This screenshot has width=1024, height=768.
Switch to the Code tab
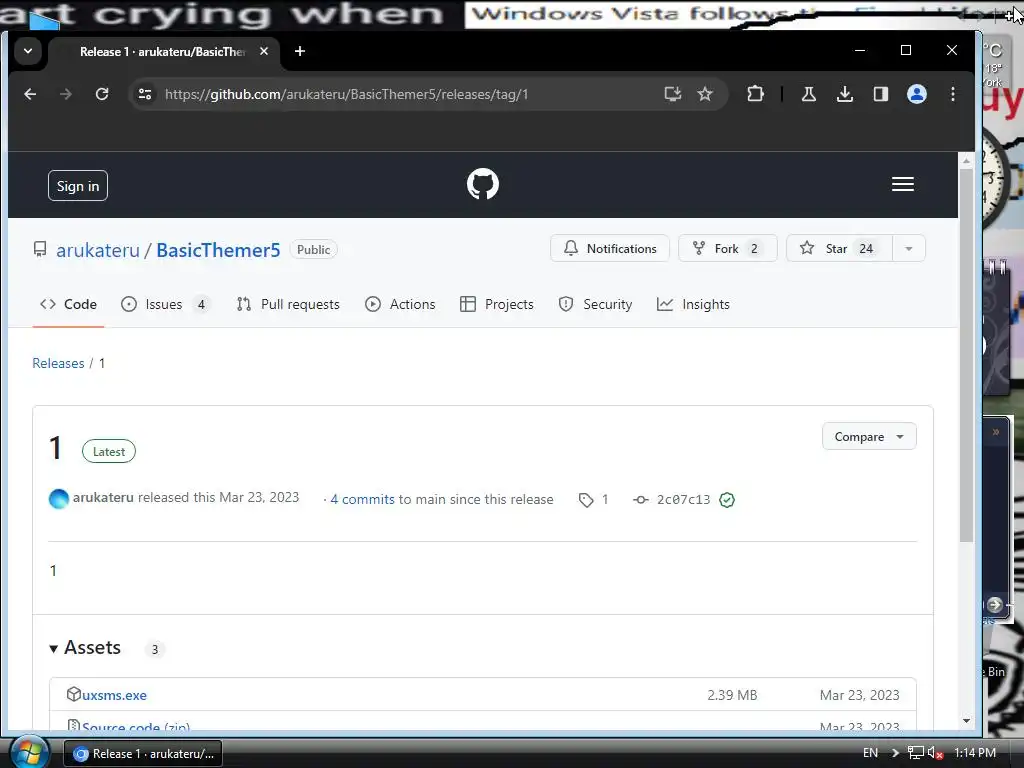pyautogui.click(x=69, y=304)
